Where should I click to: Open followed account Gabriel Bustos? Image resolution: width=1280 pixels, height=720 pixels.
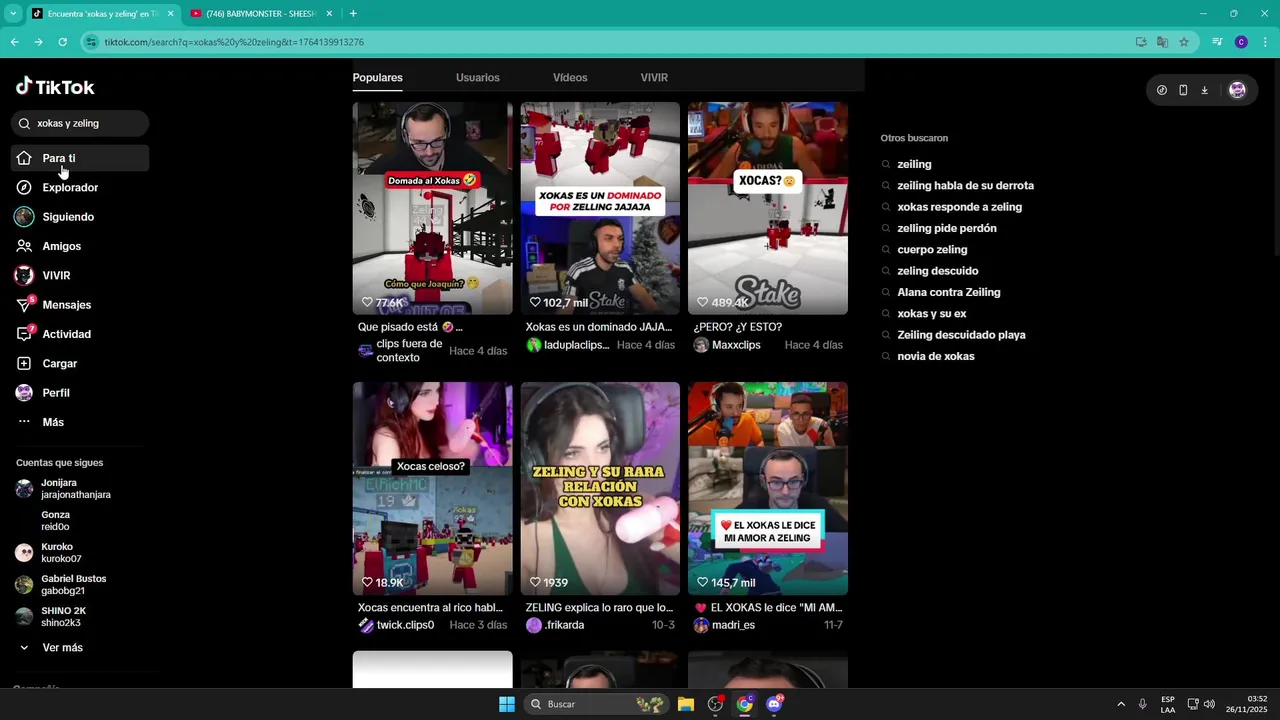pyautogui.click(x=61, y=584)
